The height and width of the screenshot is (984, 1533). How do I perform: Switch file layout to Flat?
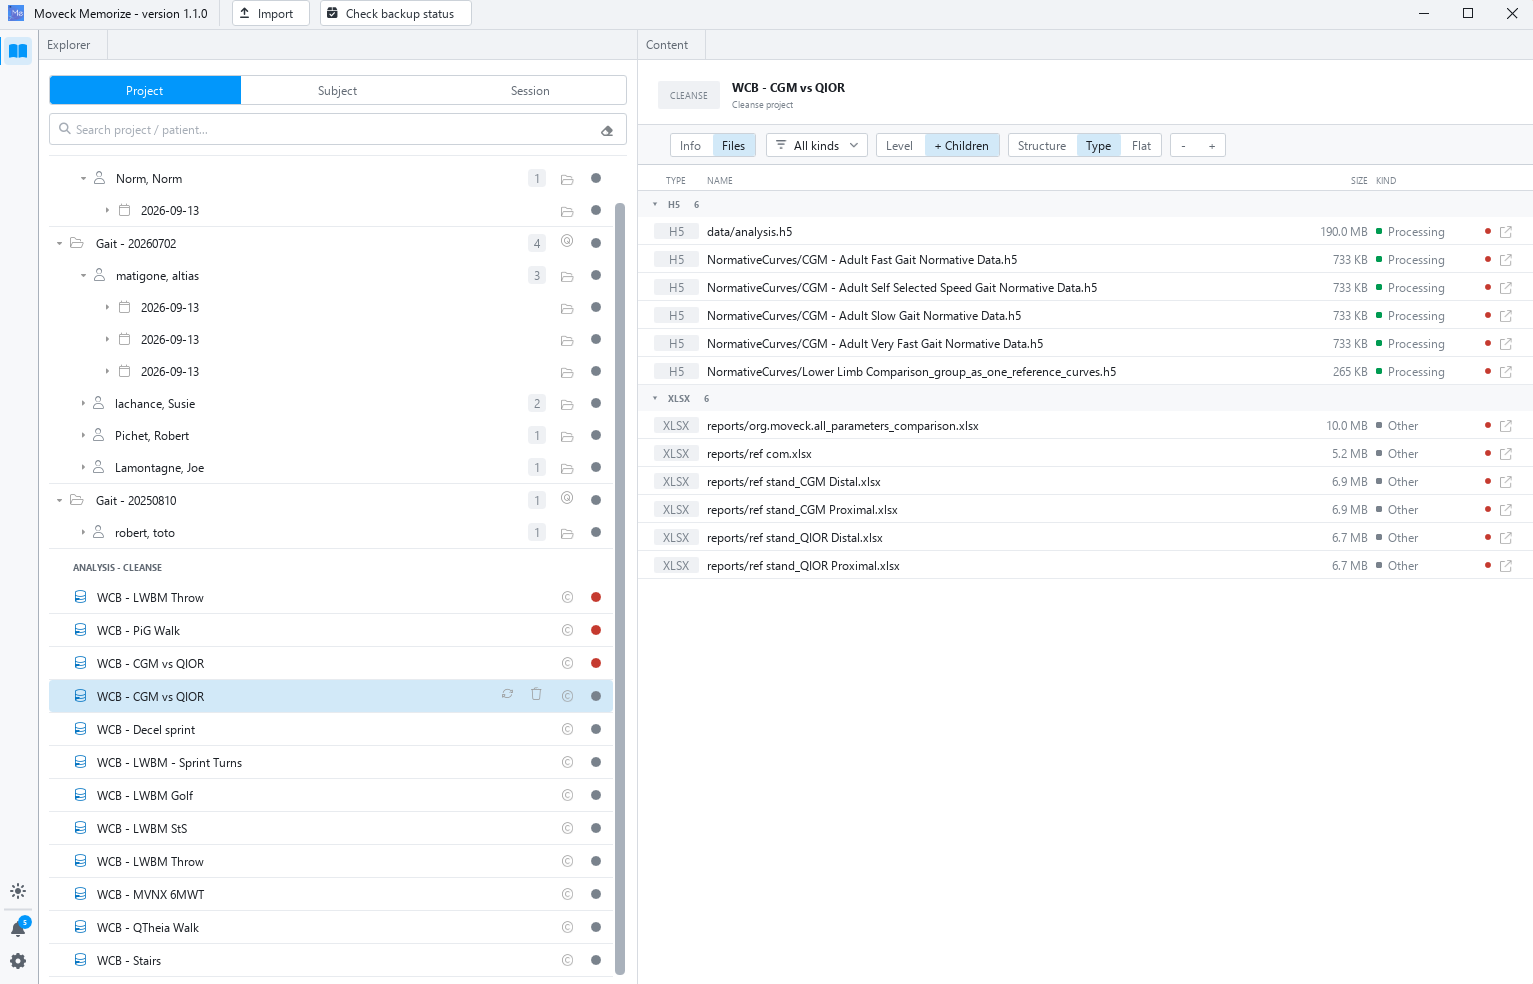(1141, 146)
